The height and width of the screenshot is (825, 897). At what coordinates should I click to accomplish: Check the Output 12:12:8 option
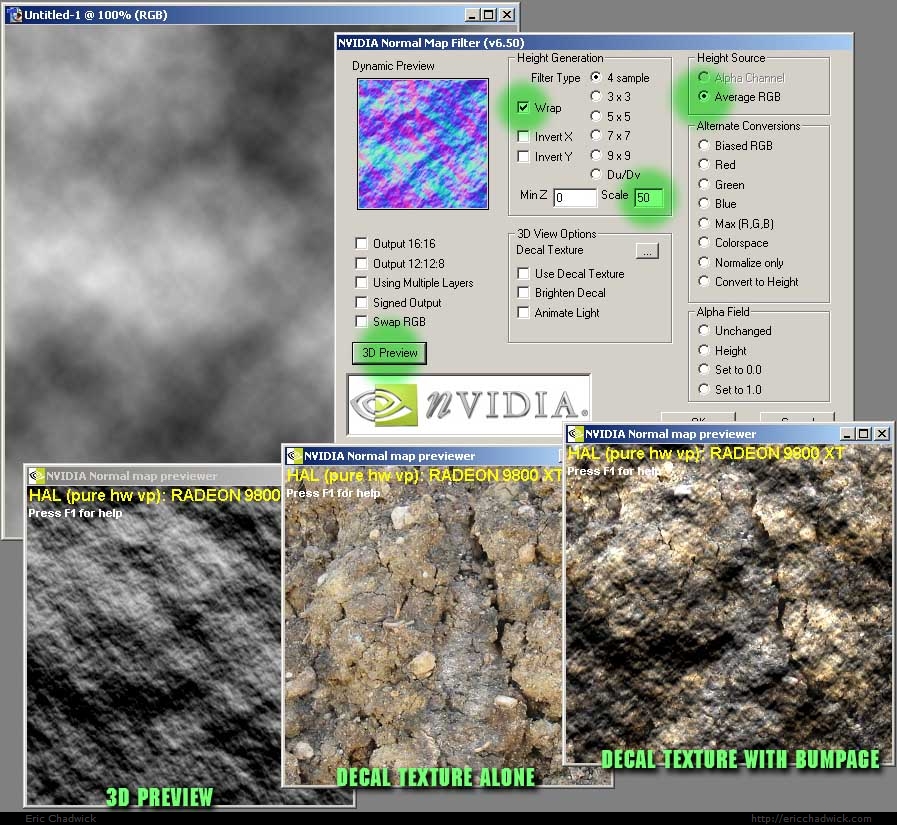click(361, 263)
